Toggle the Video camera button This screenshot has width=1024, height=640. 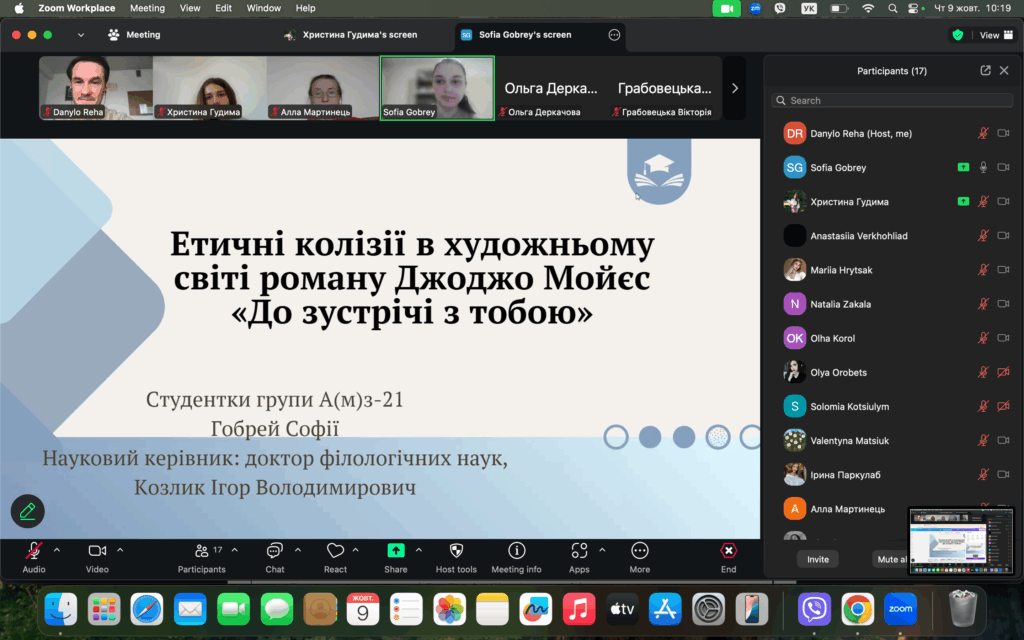click(97, 551)
